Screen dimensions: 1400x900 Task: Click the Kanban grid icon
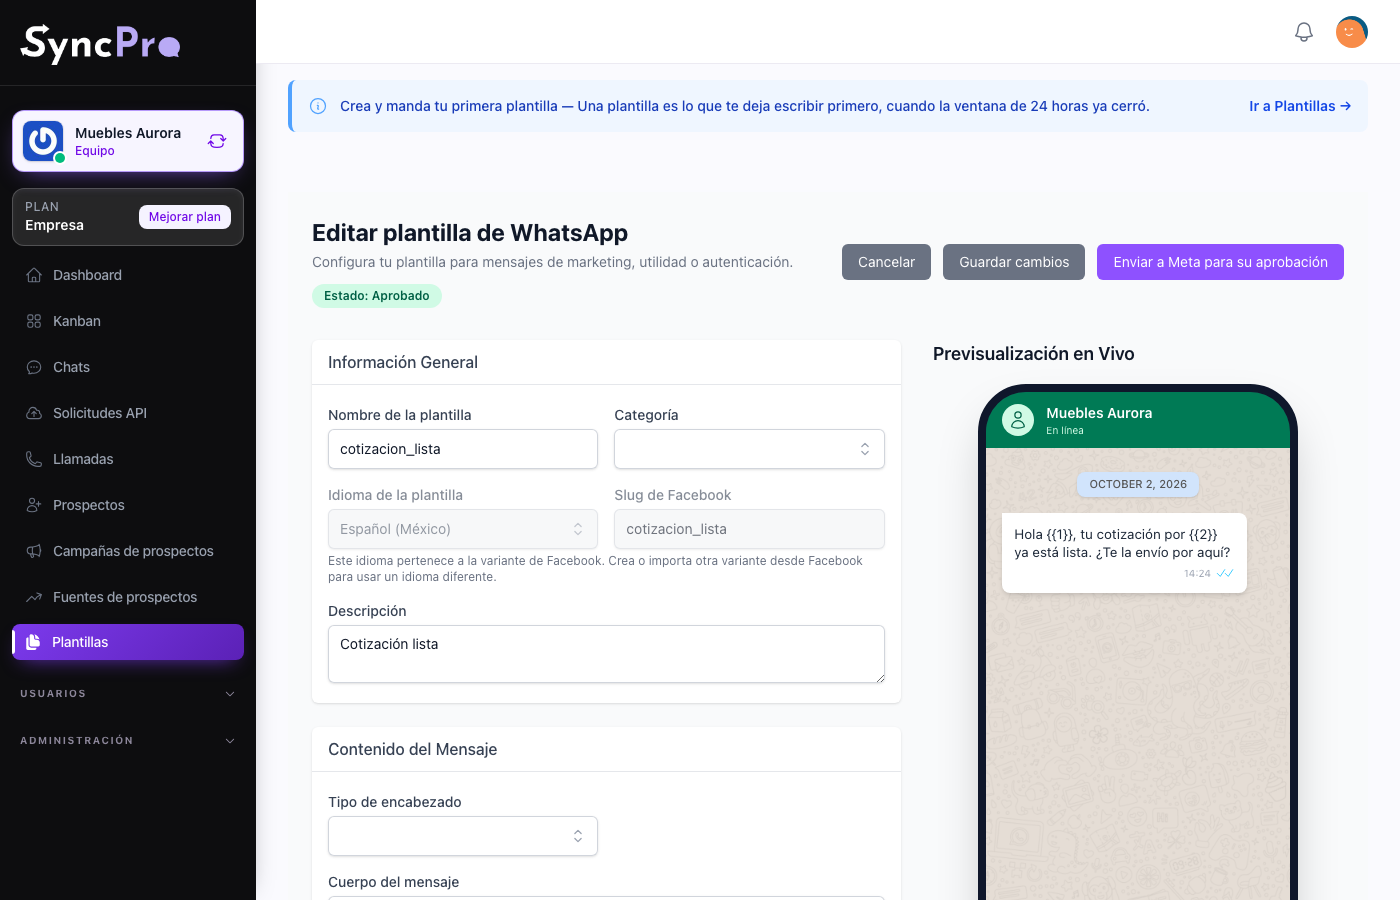[x=34, y=321]
